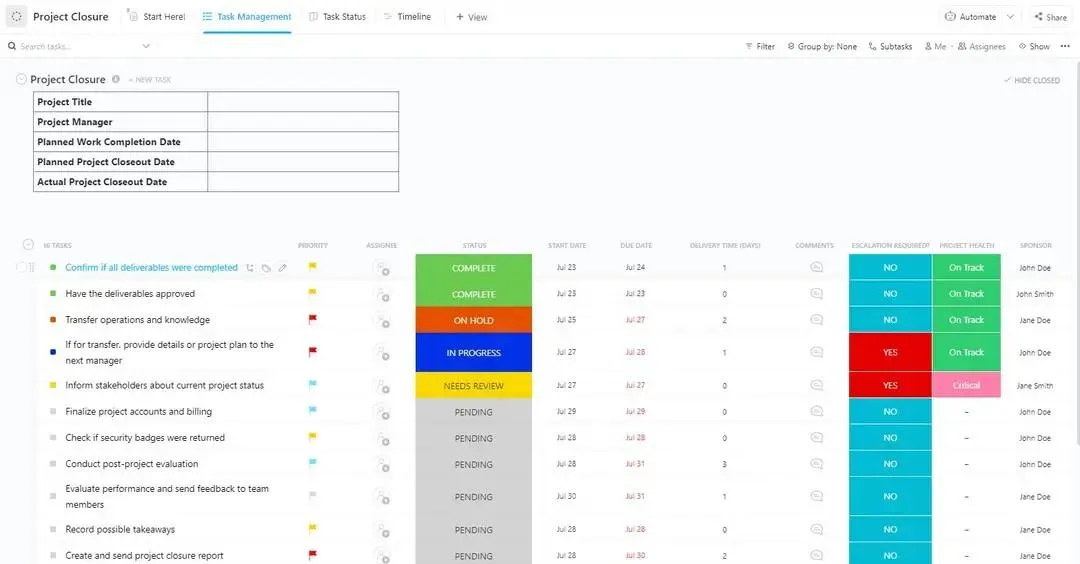The width and height of the screenshot is (1080, 564).
Task: Add a new view with + View
Action: tap(471, 17)
